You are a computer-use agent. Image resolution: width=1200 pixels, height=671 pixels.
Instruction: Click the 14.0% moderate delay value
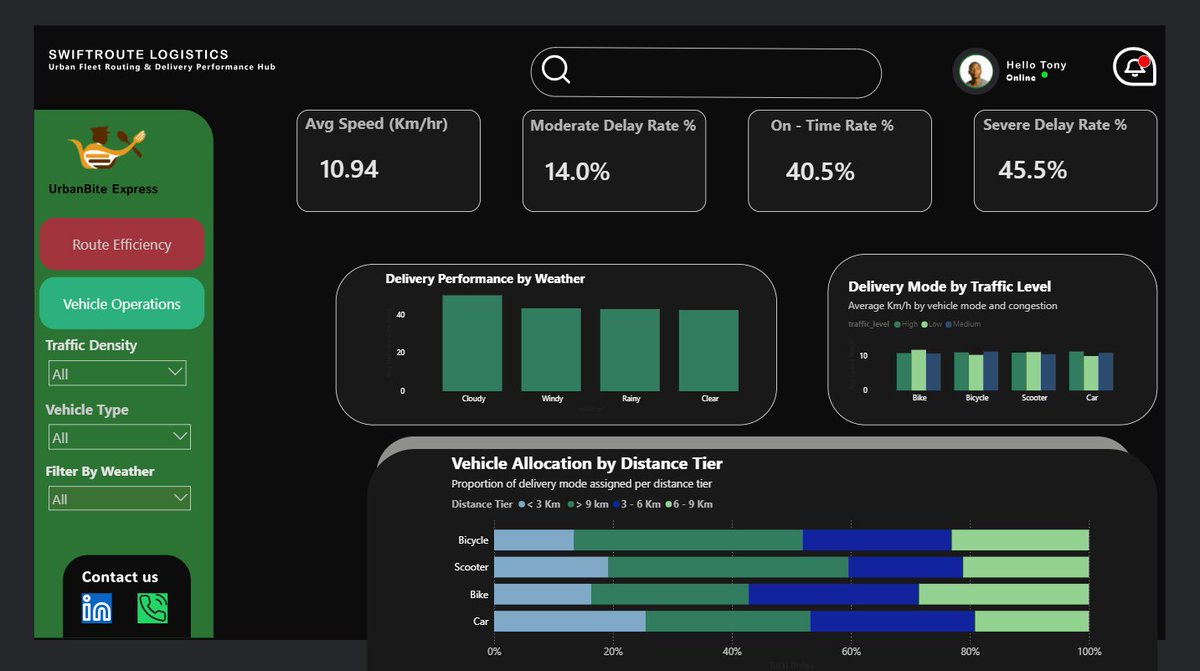tap(577, 172)
